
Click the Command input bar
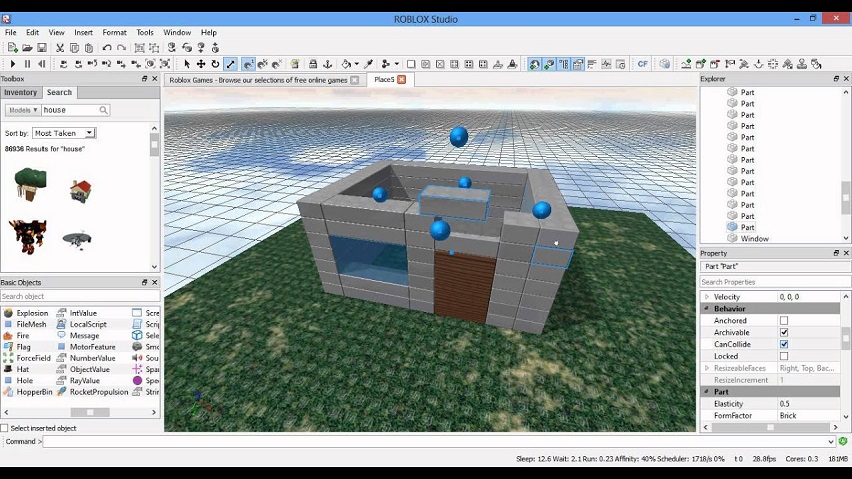click(x=439, y=442)
